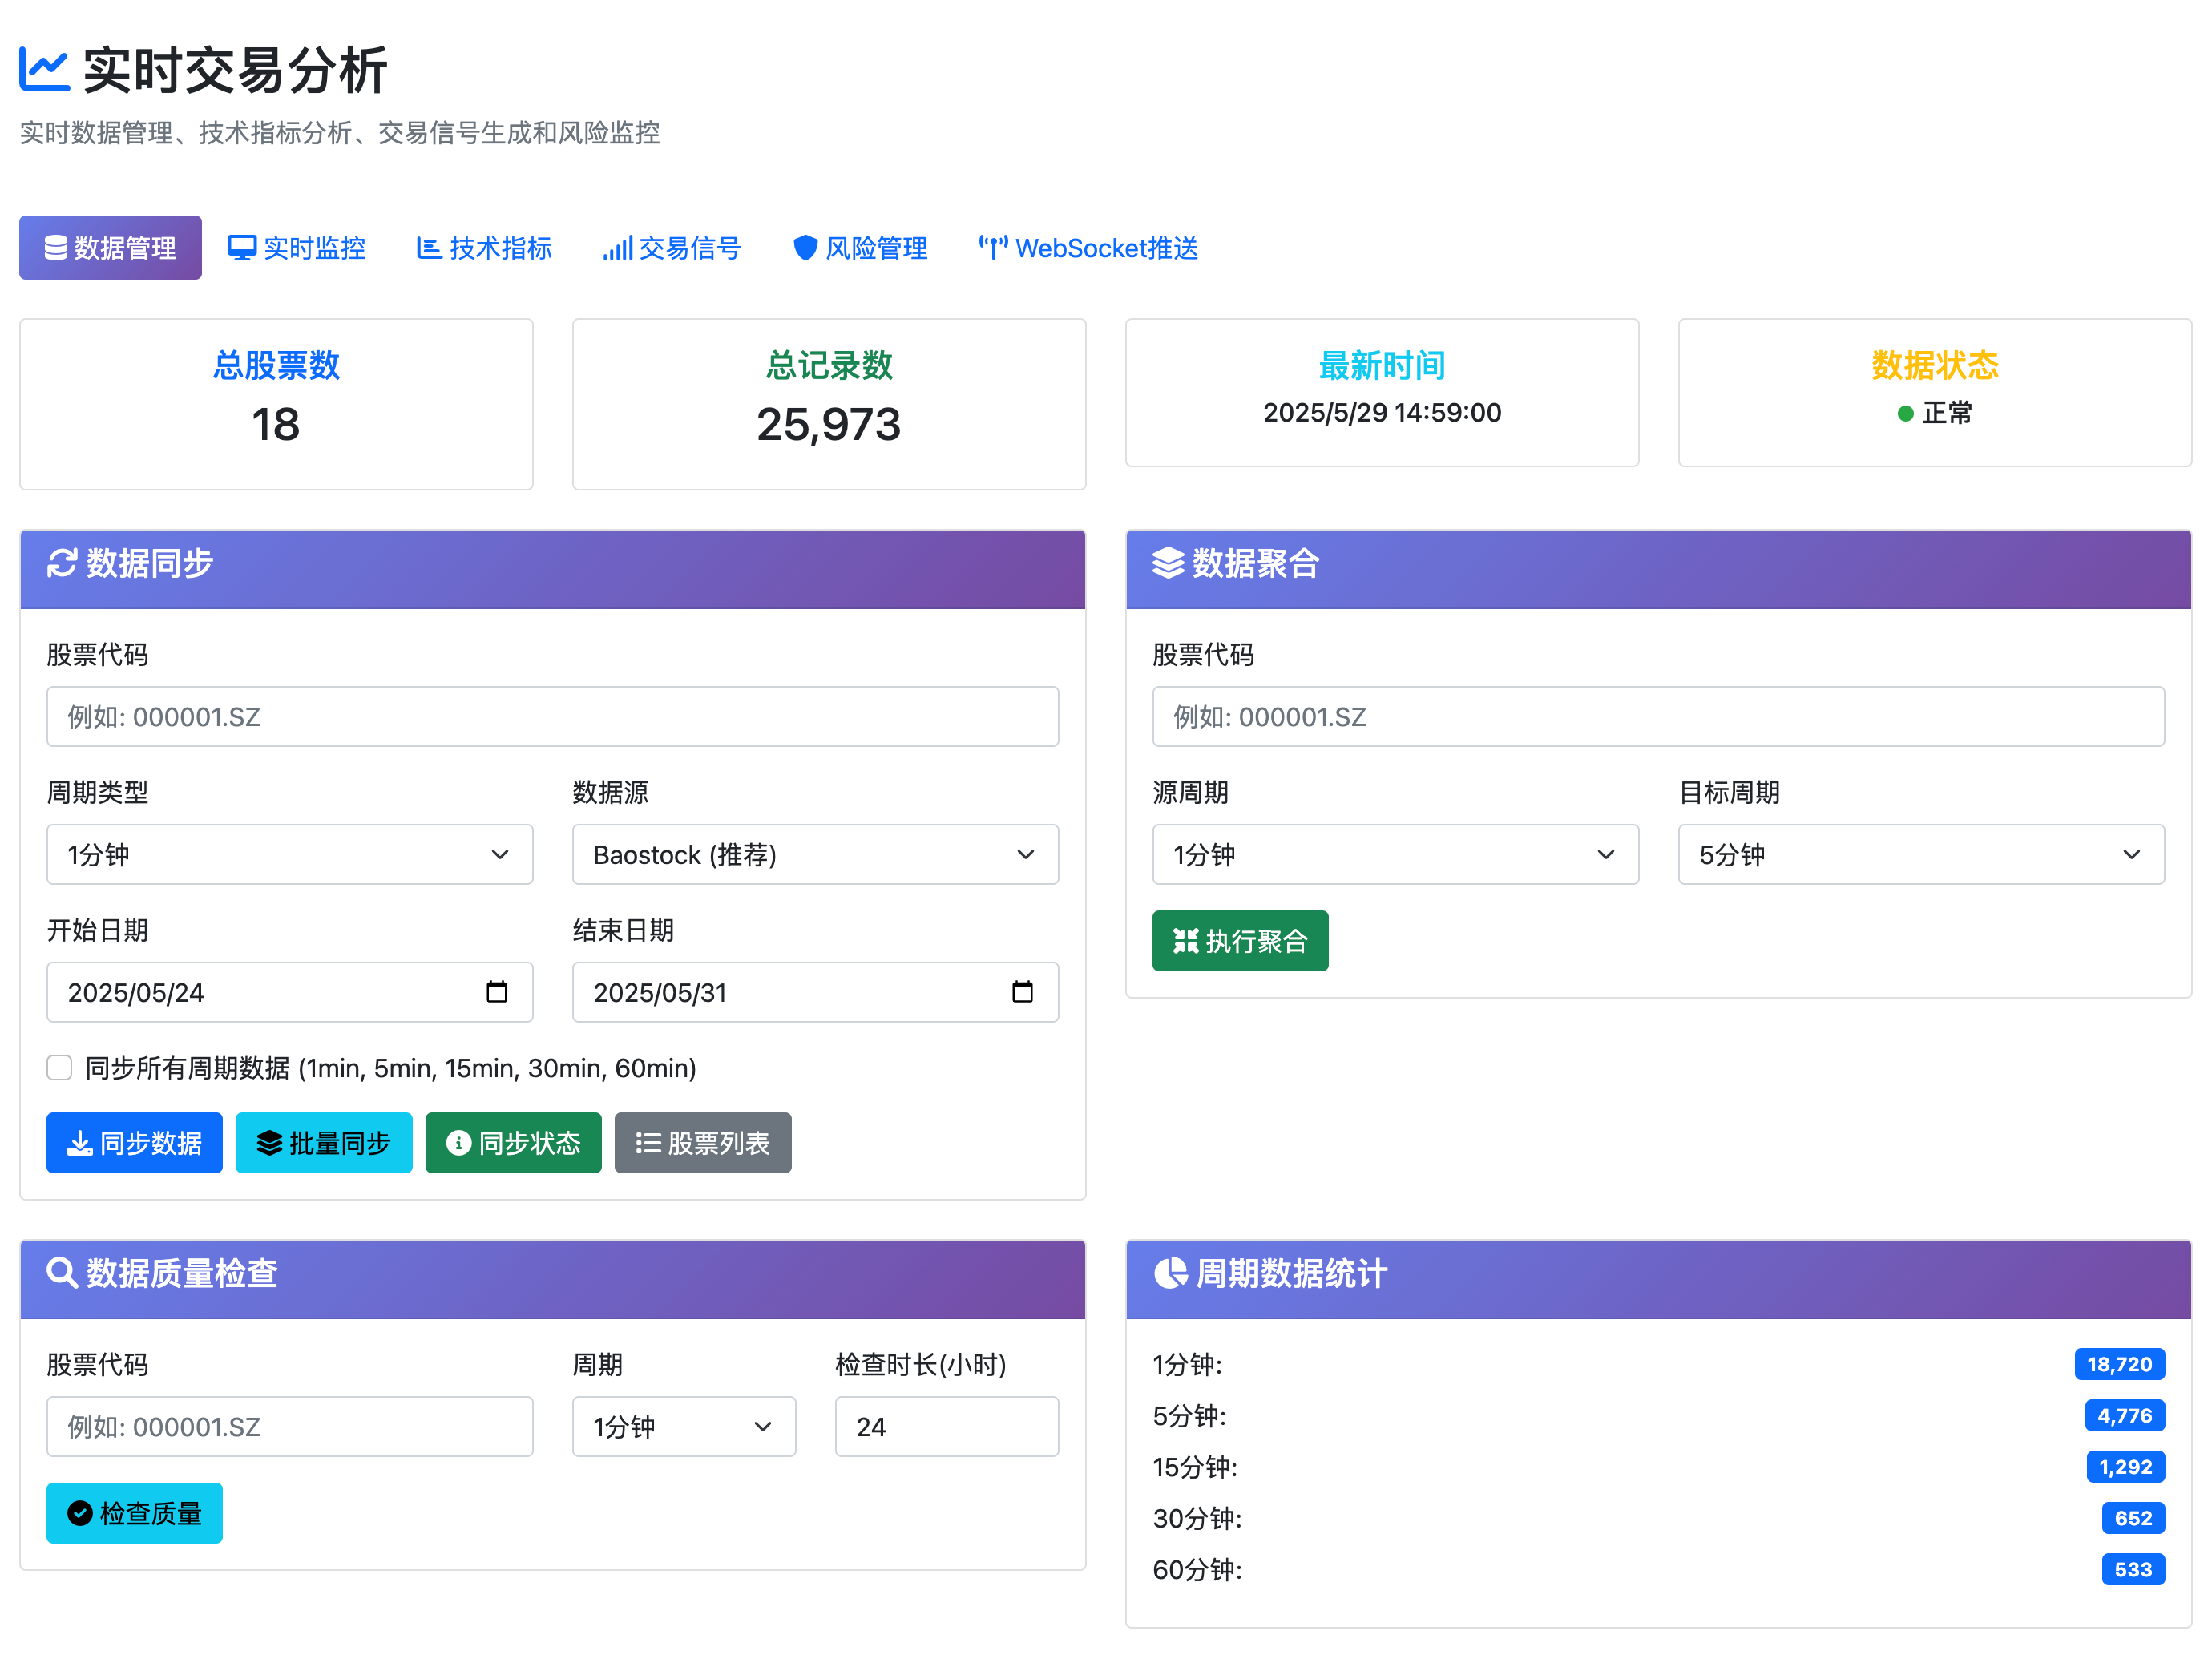Click the 执行聚合 button

(1239, 941)
